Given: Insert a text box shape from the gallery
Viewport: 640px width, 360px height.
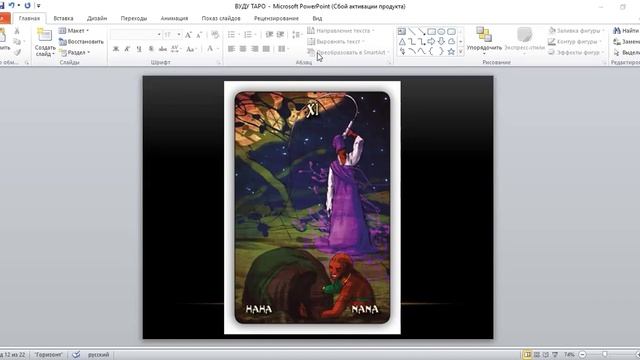Looking at the screenshot, I should (x=402, y=31).
